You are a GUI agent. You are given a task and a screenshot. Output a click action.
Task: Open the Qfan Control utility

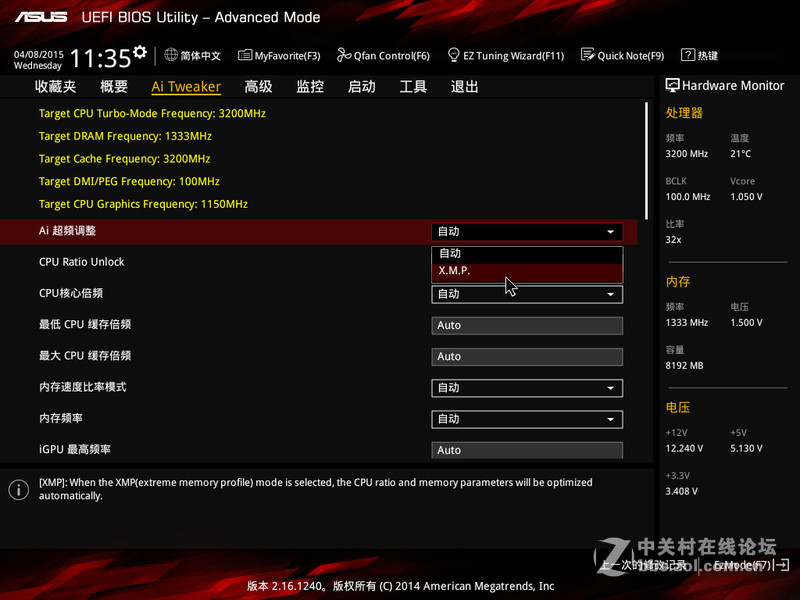[383, 56]
